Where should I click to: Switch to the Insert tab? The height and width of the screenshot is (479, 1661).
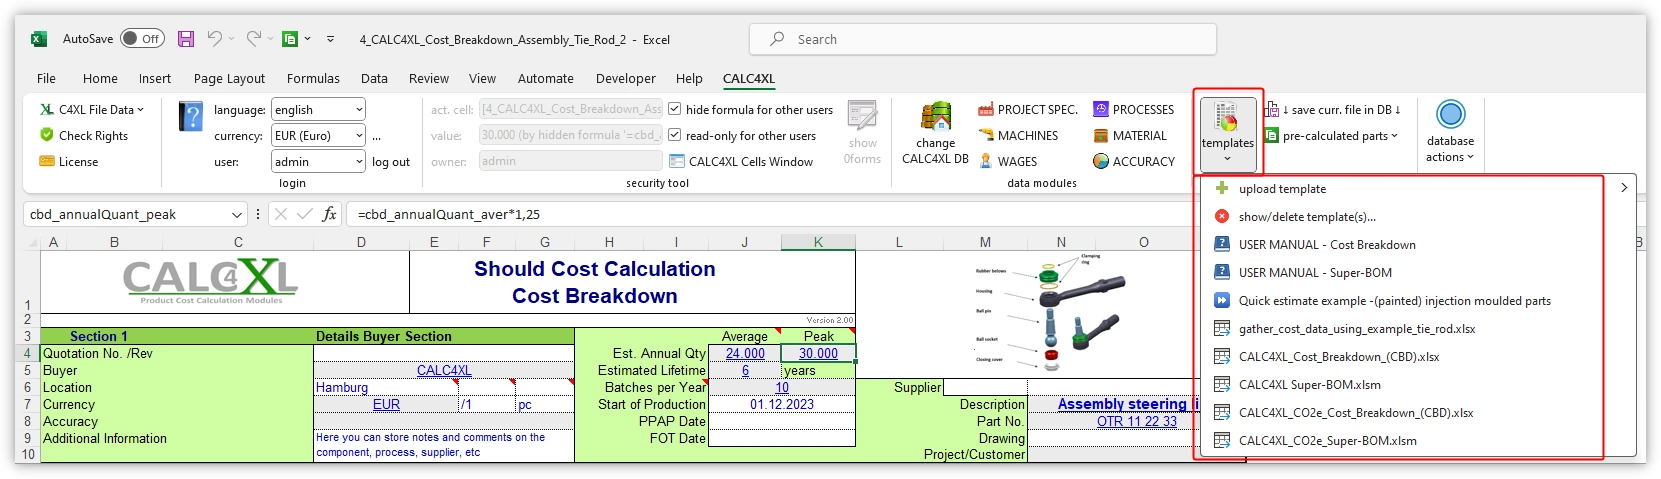155,78
